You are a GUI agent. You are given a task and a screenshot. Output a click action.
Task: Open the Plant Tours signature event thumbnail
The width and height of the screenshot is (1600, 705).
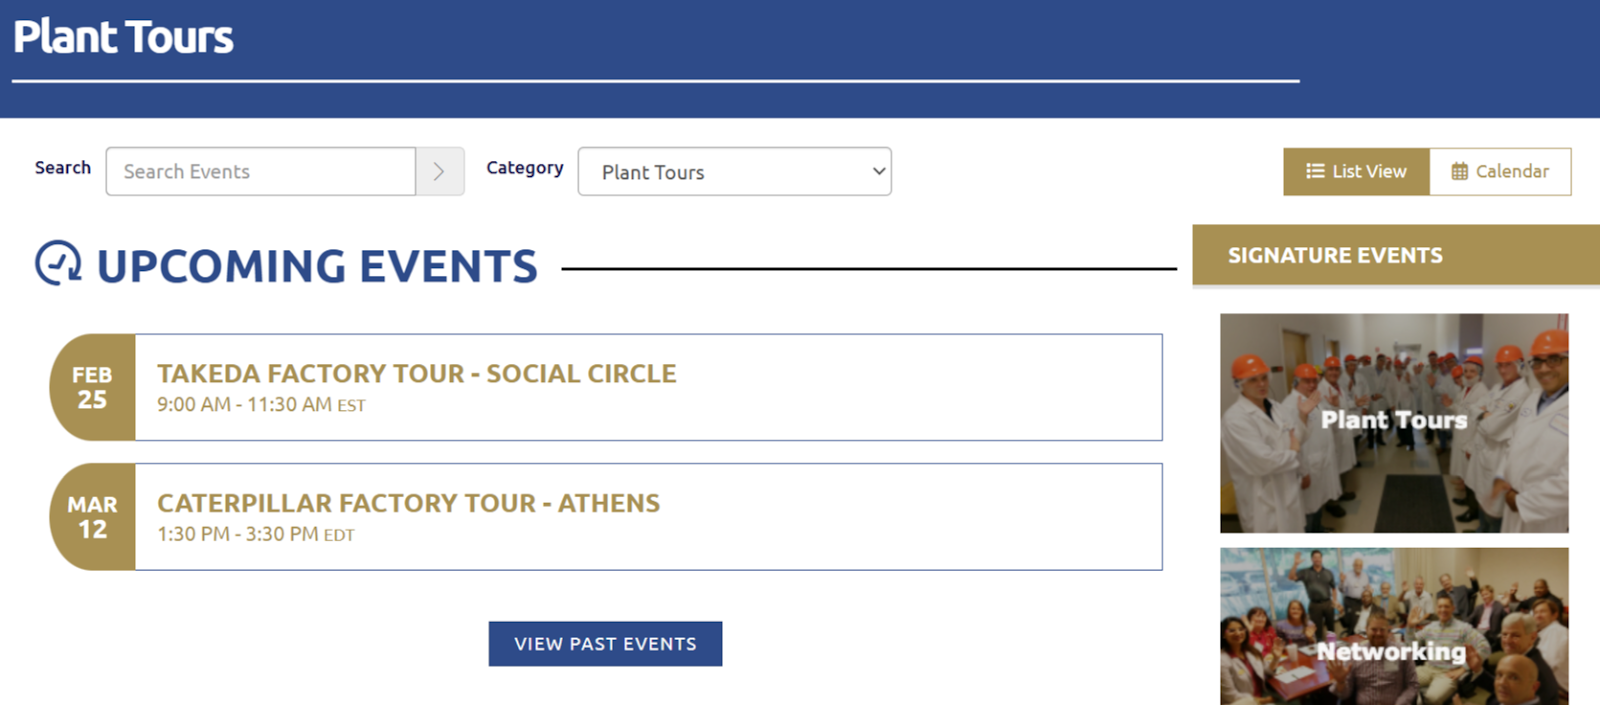[1393, 422]
